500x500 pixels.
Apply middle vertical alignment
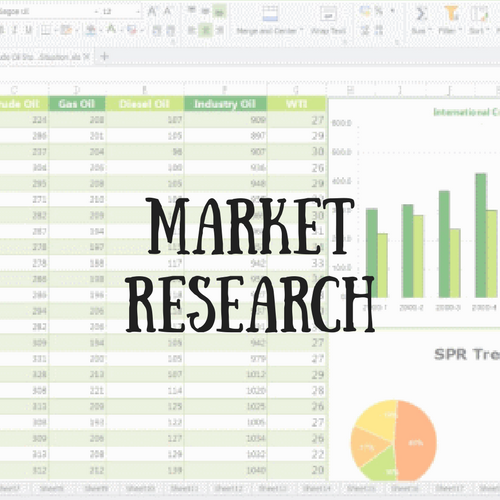[x=205, y=11]
